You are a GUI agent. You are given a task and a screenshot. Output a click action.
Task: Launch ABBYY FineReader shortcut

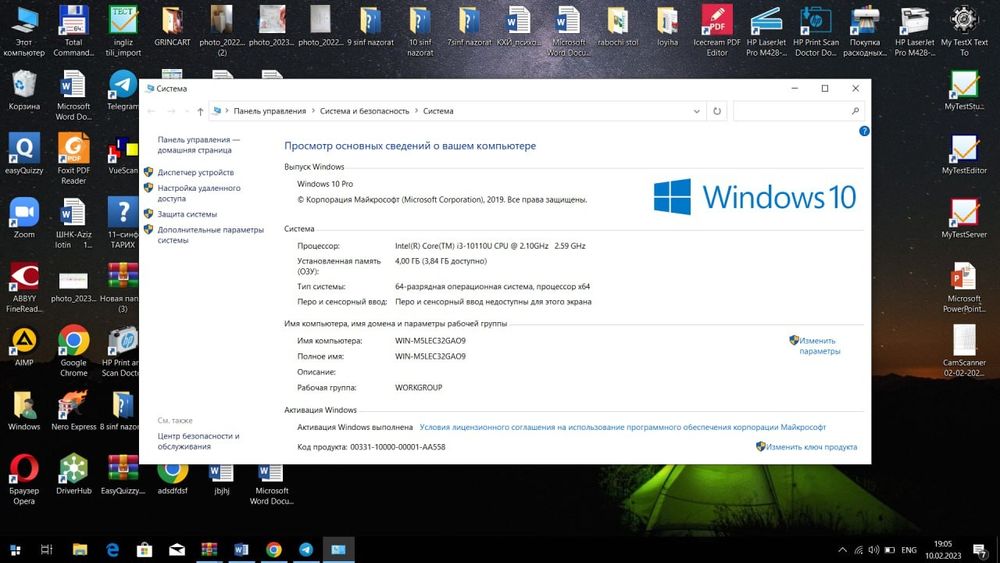[24, 287]
